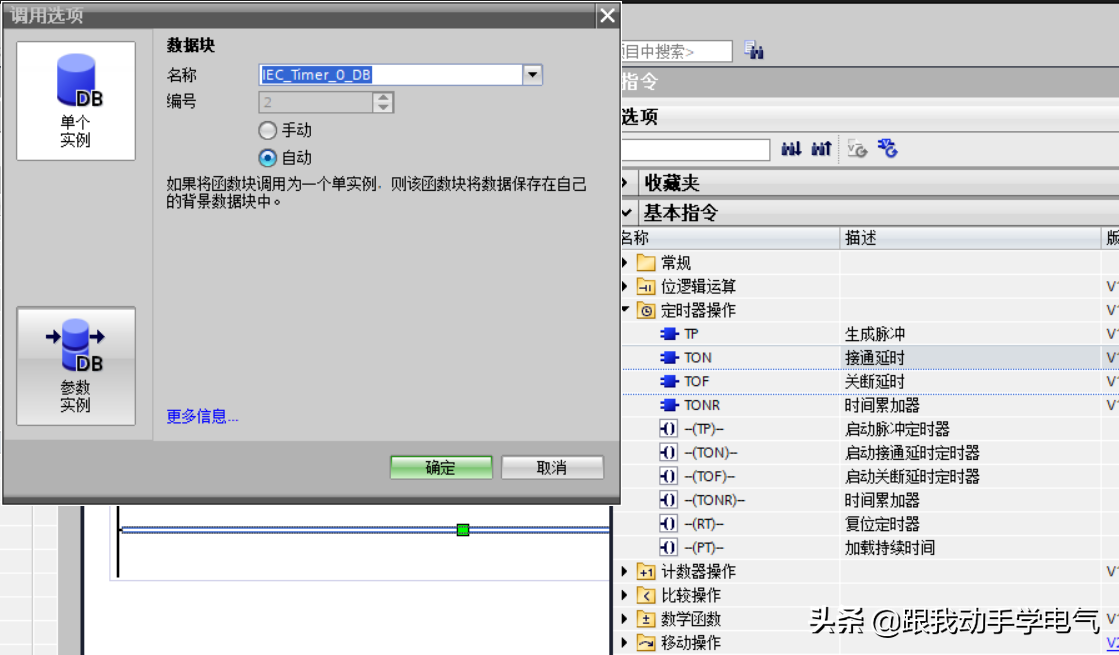The image size is (1119, 655).
Task: Click the search downward icon in instructions options
Action: [x=791, y=149]
